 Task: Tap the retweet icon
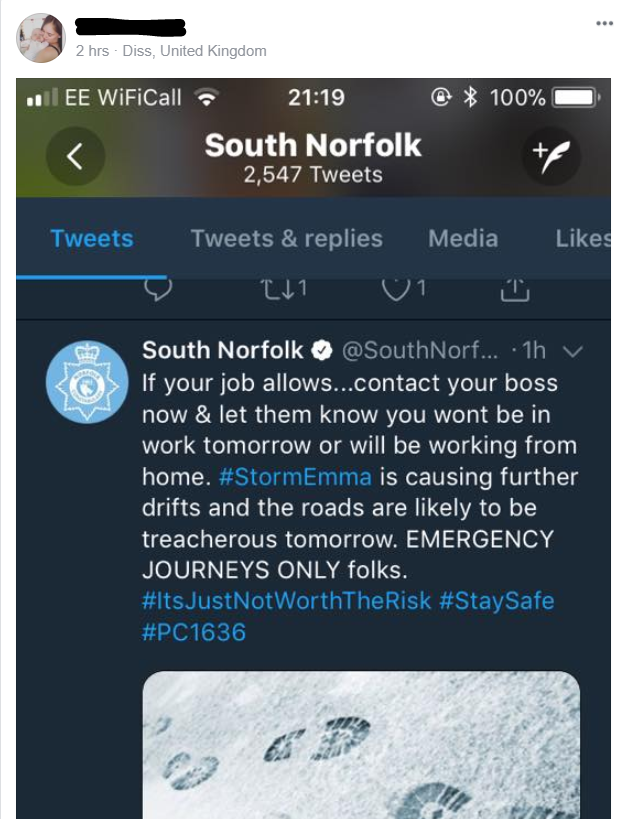282,289
